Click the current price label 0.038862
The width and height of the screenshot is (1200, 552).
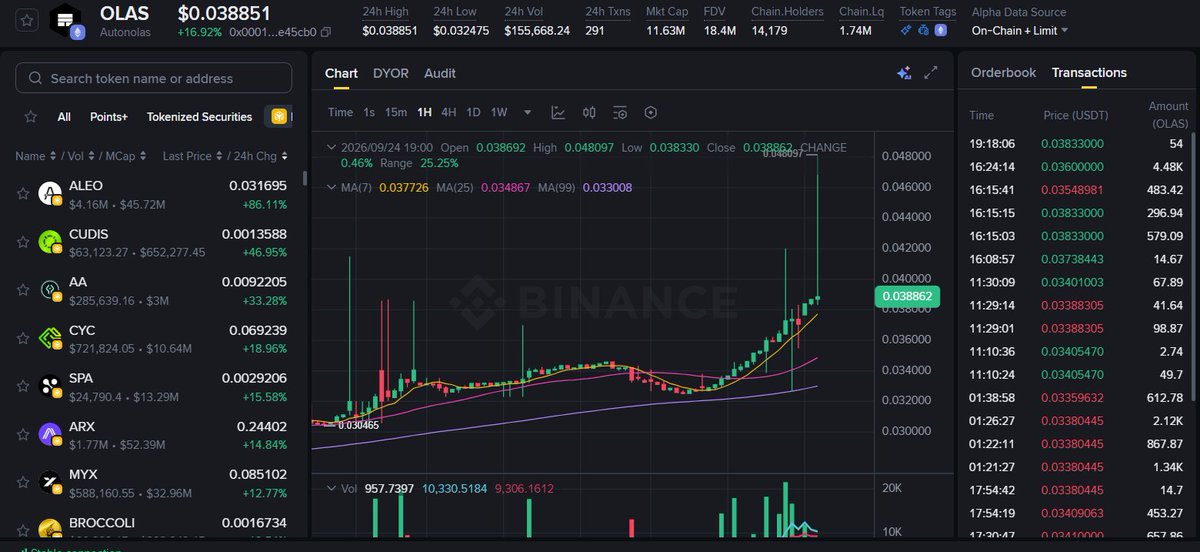pyautogui.click(x=907, y=296)
